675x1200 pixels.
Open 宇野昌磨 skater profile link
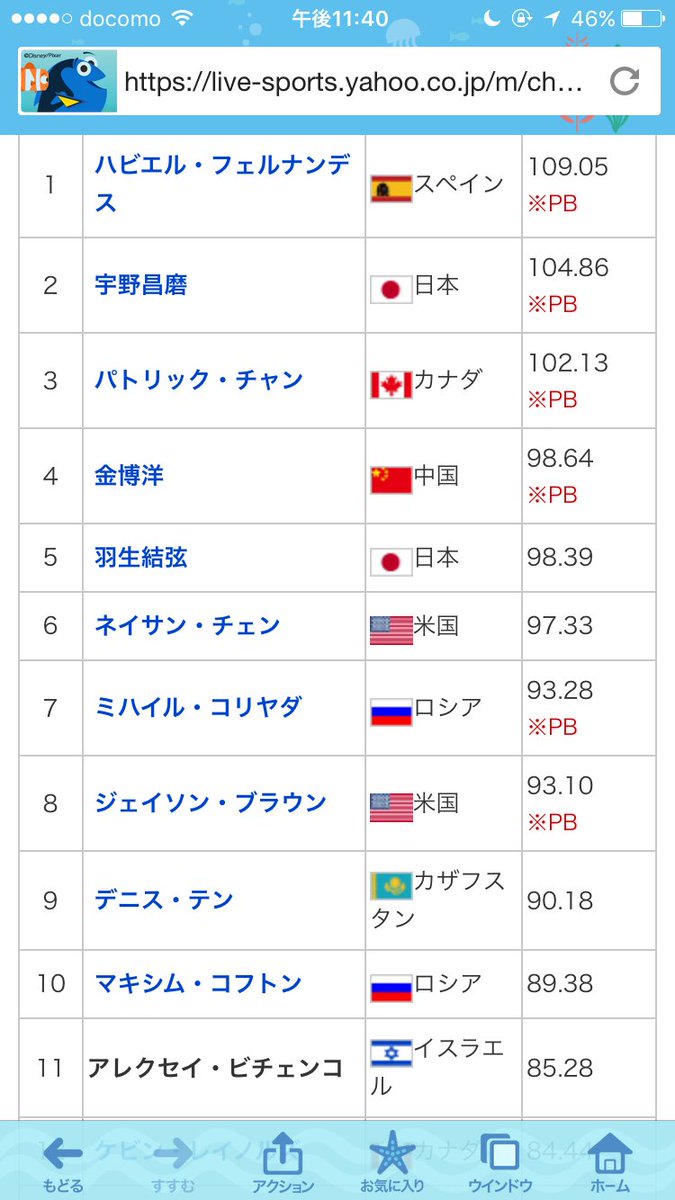pyautogui.click(x=141, y=286)
